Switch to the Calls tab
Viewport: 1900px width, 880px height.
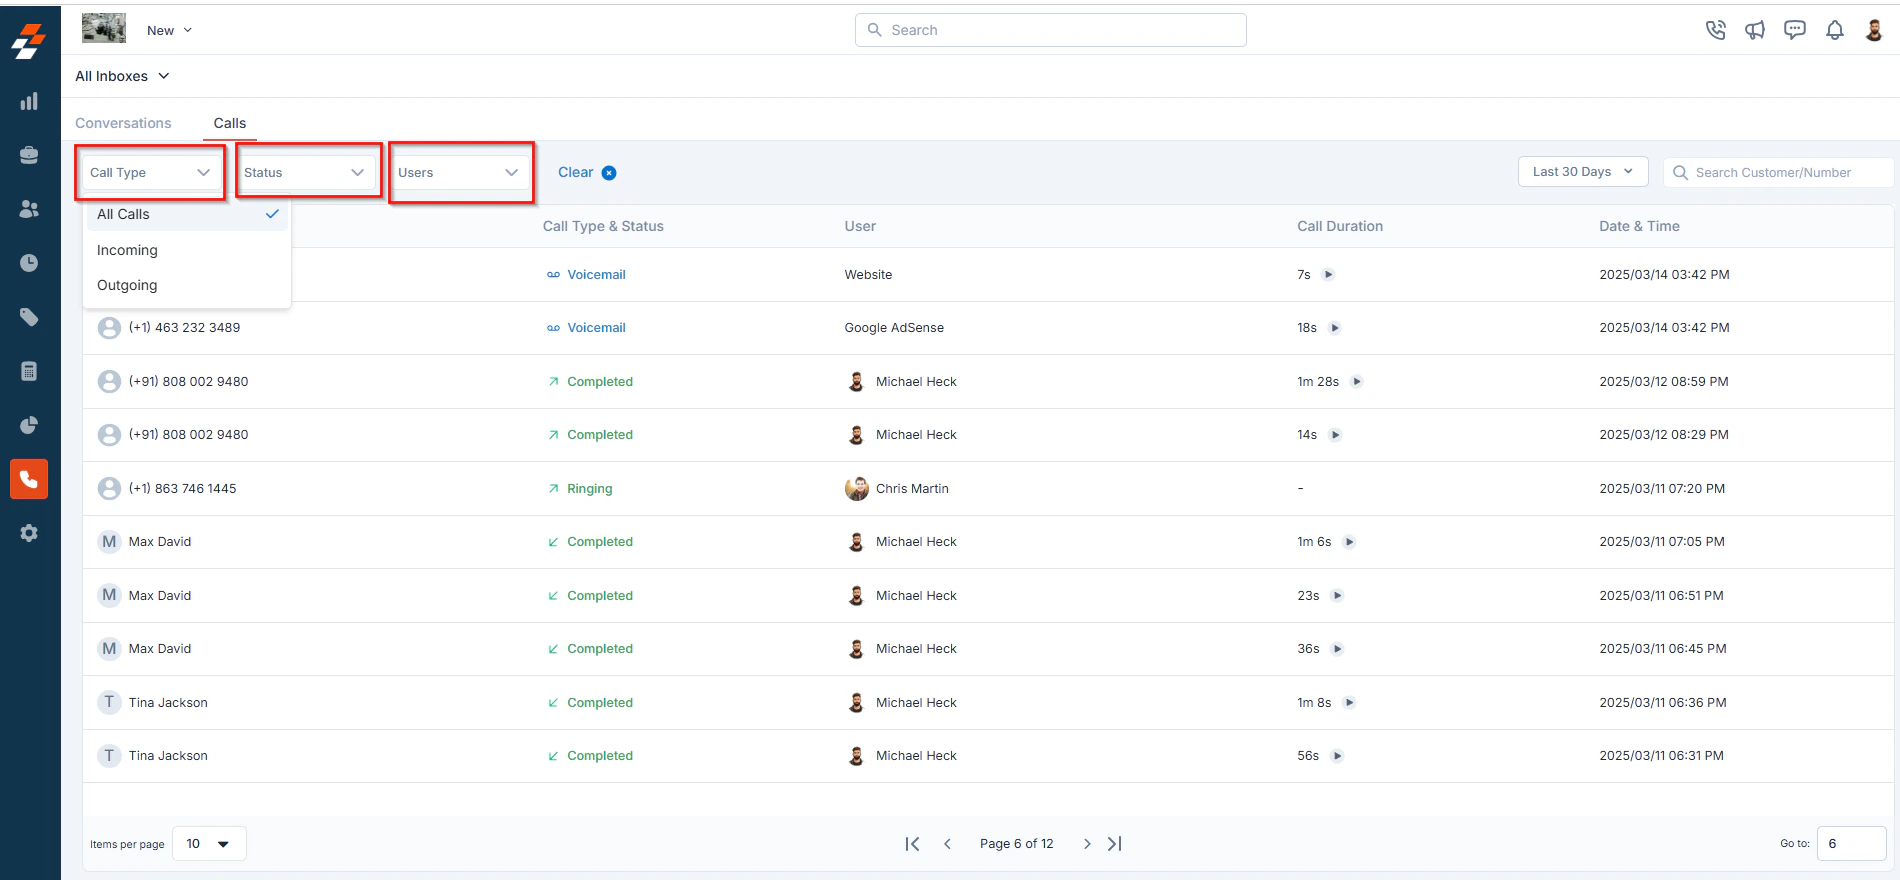[229, 123]
